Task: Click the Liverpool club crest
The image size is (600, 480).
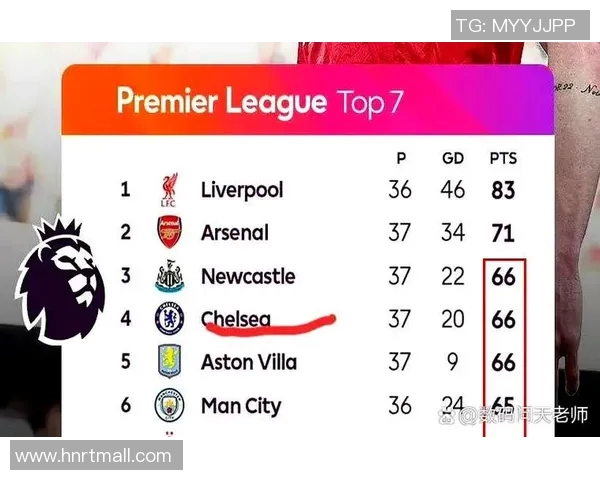Action: click(x=169, y=190)
